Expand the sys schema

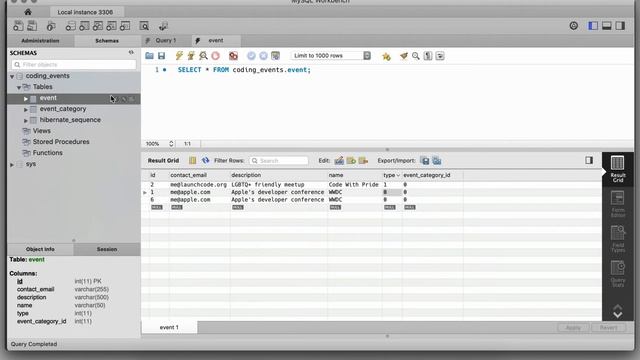coord(12,164)
